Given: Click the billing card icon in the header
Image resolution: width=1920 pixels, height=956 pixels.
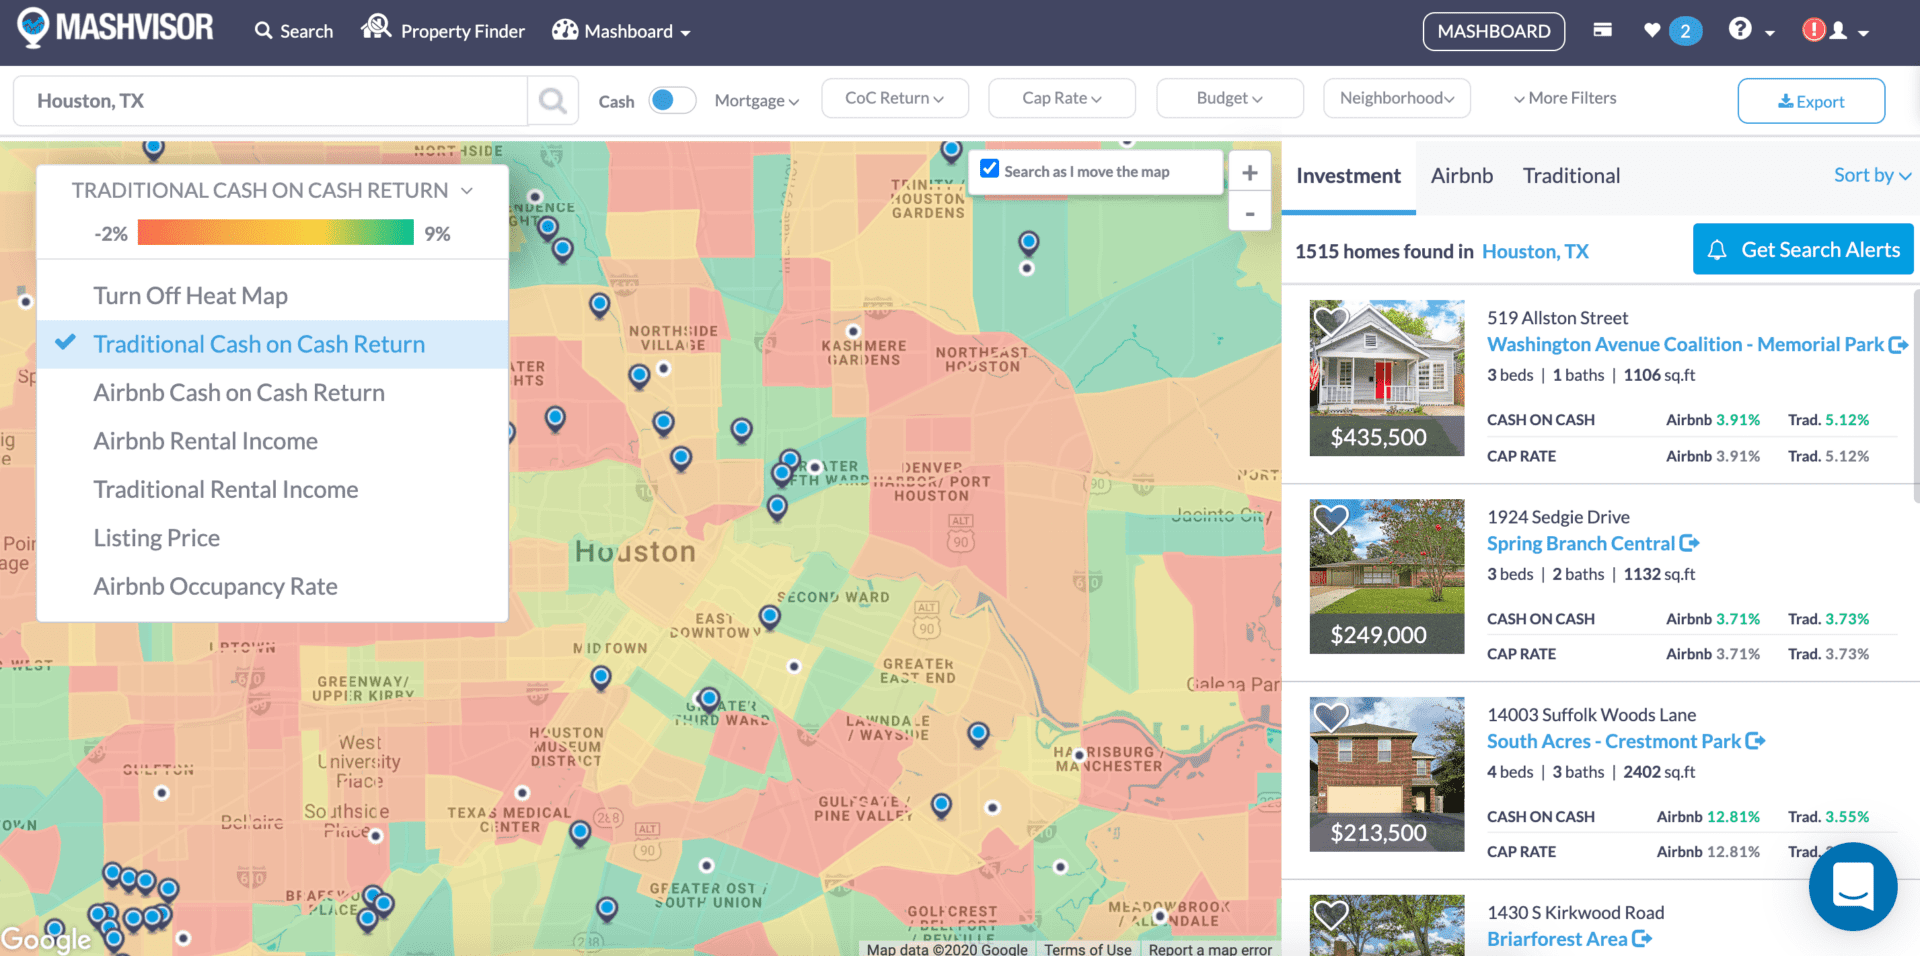Looking at the screenshot, I should (x=1601, y=30).
